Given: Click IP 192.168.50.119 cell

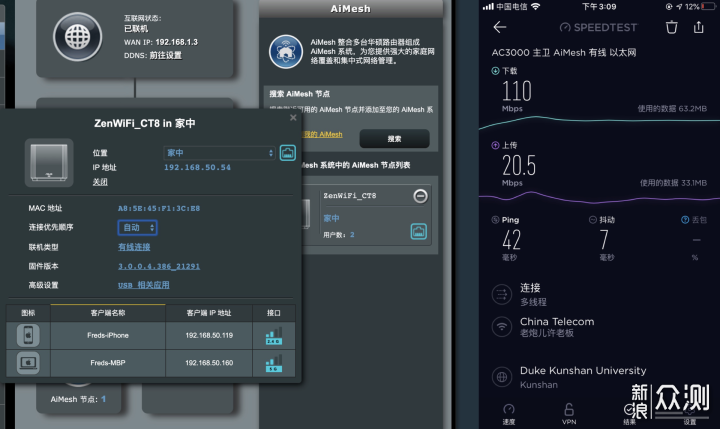Looking at the screenshot, I should [x=209, y=335].
